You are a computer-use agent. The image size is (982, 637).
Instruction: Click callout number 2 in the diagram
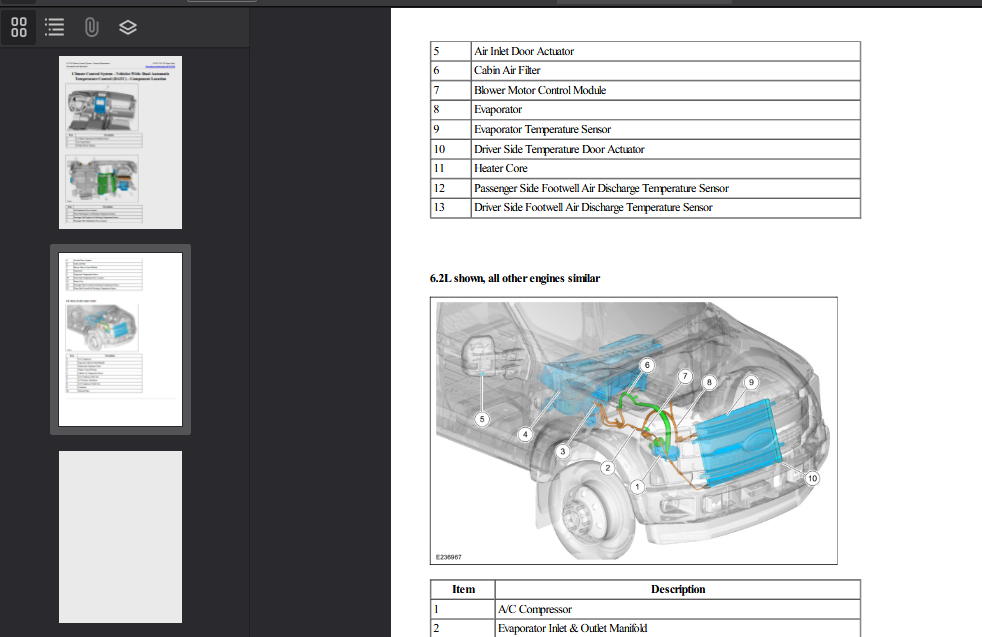pyautogui.click(x=607, y=468)
